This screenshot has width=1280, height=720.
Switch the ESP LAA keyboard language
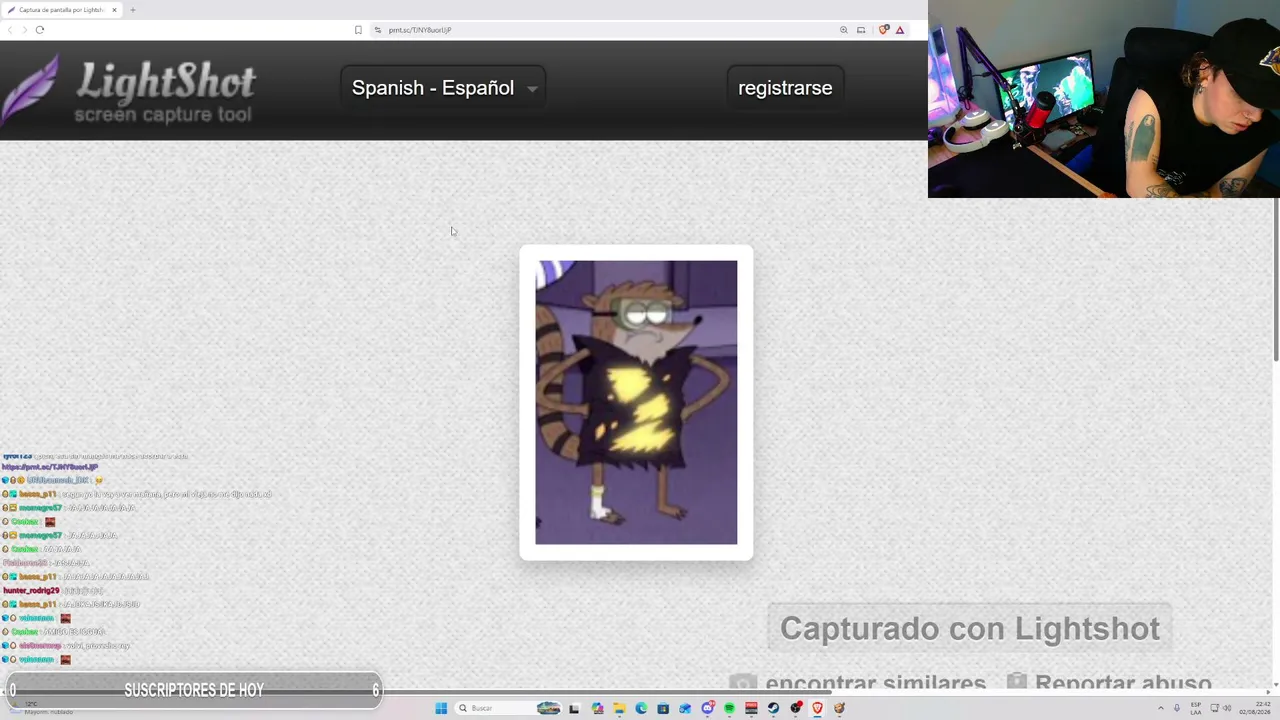1196,708
